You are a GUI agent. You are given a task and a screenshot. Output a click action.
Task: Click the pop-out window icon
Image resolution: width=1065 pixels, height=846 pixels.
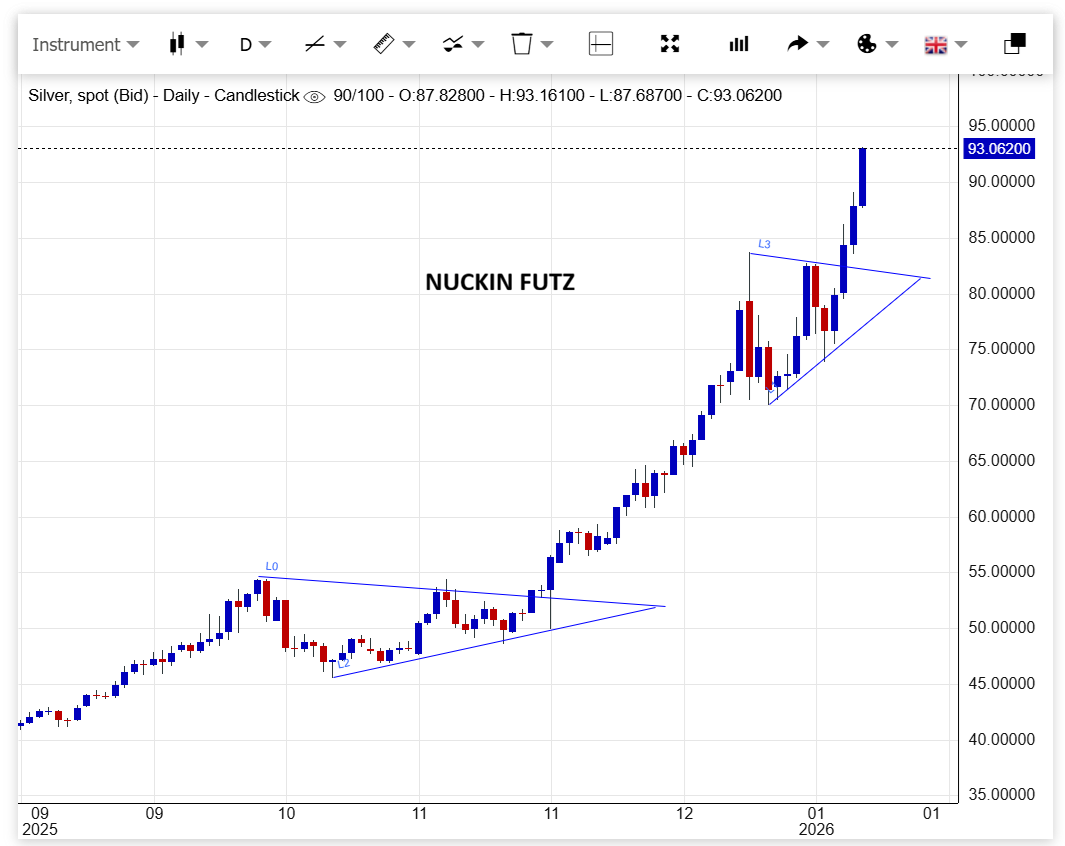1014,44
